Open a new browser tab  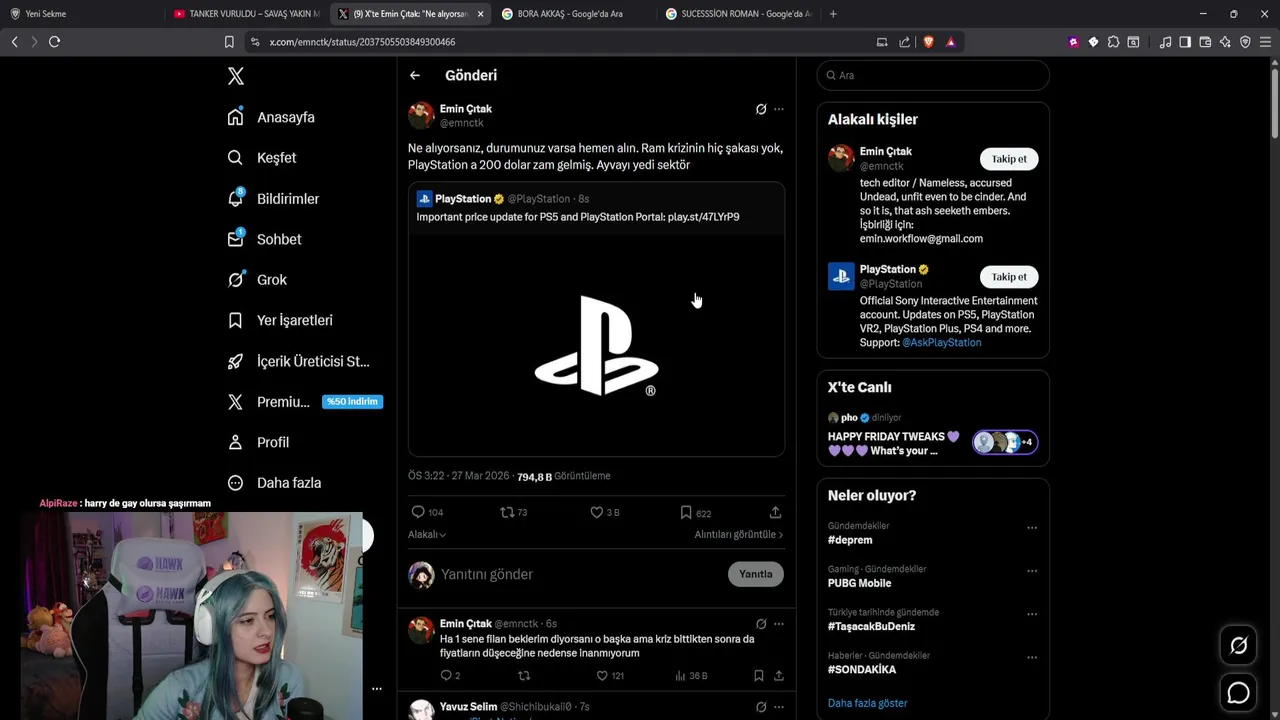click(833, 14)
